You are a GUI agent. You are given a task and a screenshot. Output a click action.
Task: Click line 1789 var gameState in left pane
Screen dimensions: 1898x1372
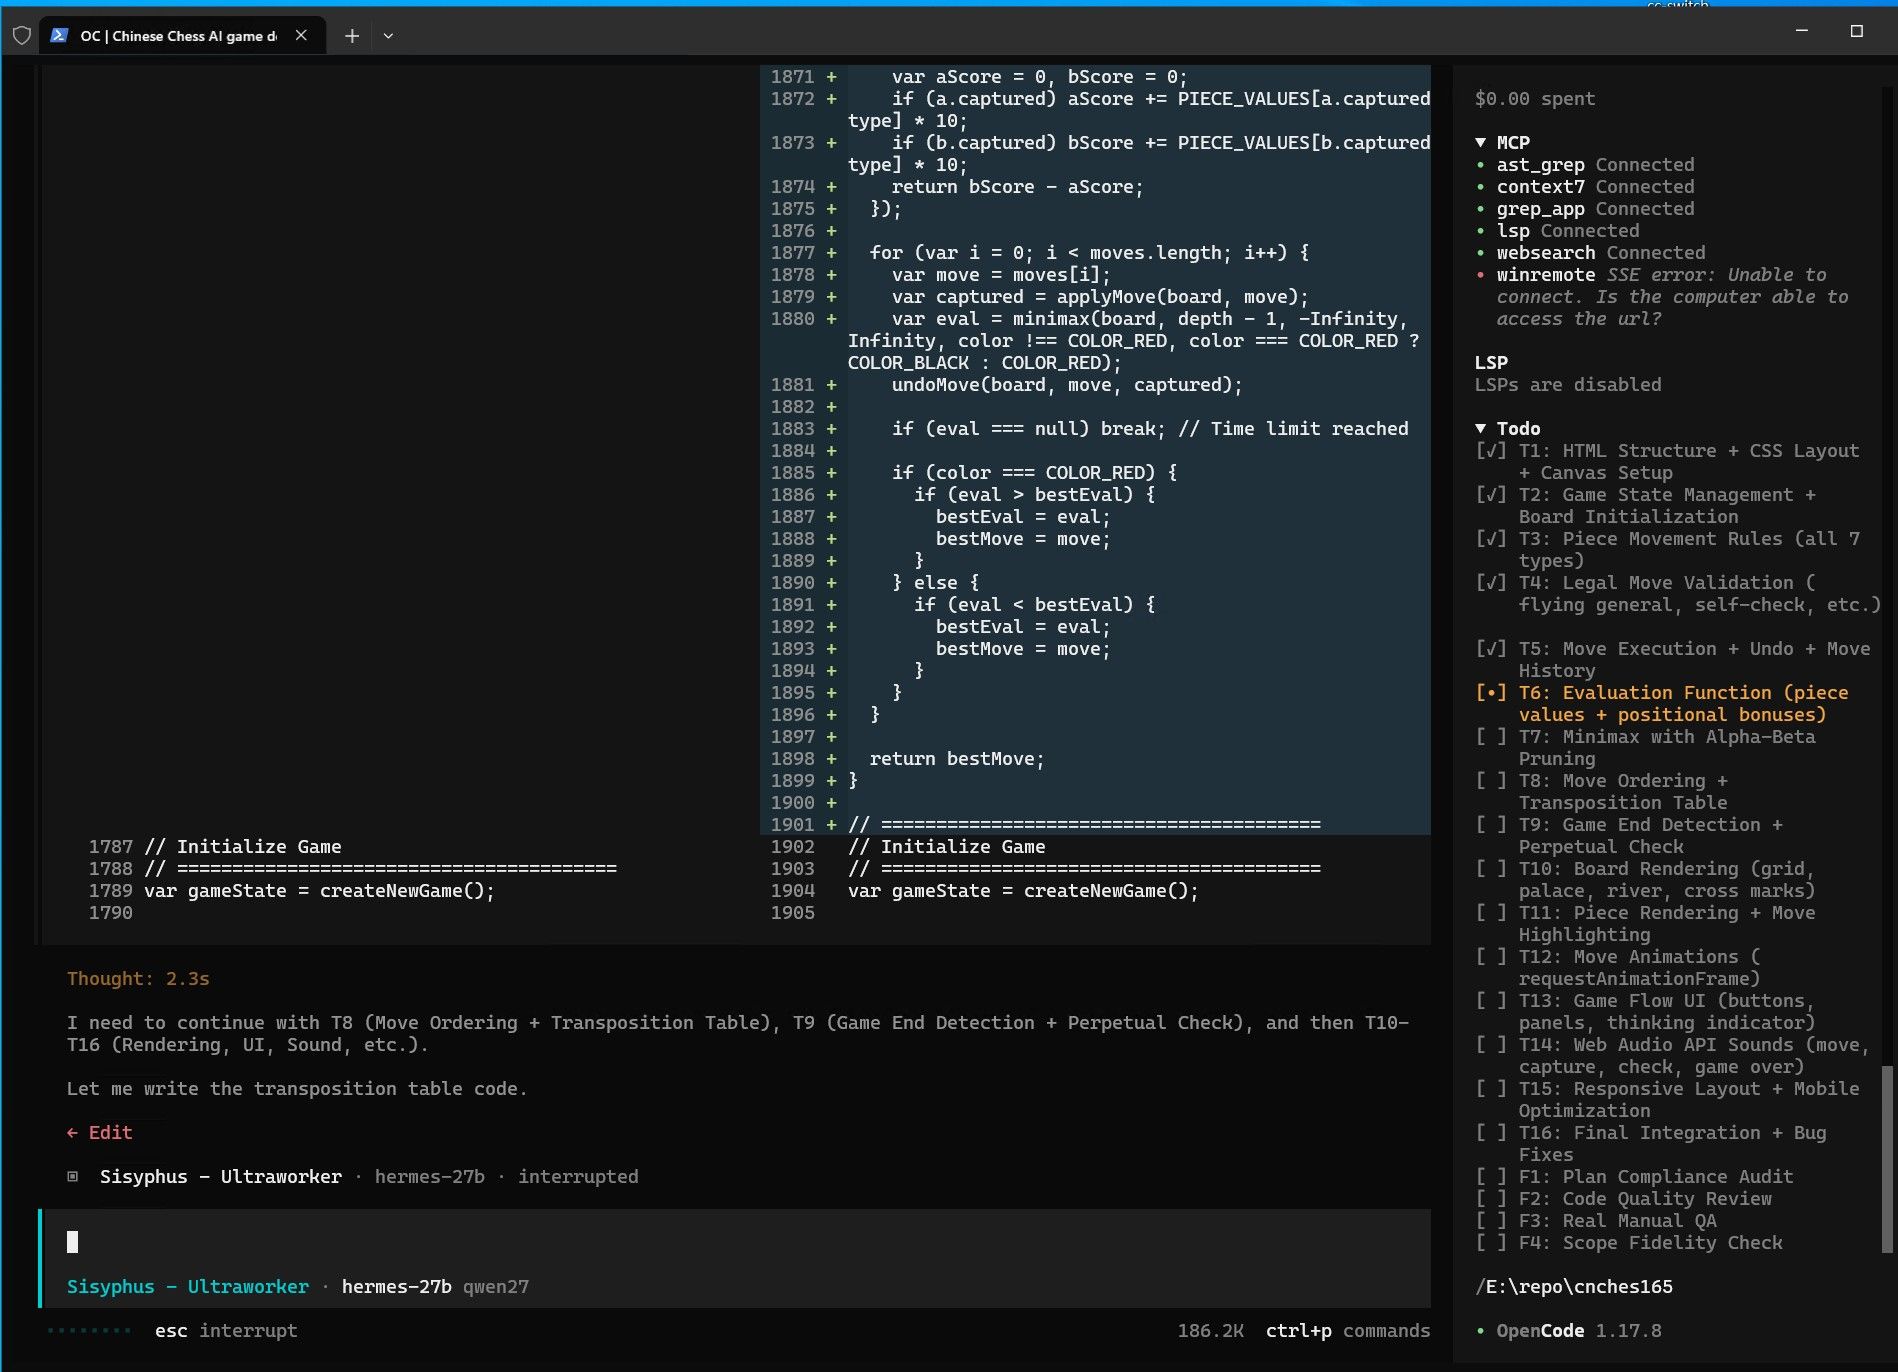(x=319, y=891)
